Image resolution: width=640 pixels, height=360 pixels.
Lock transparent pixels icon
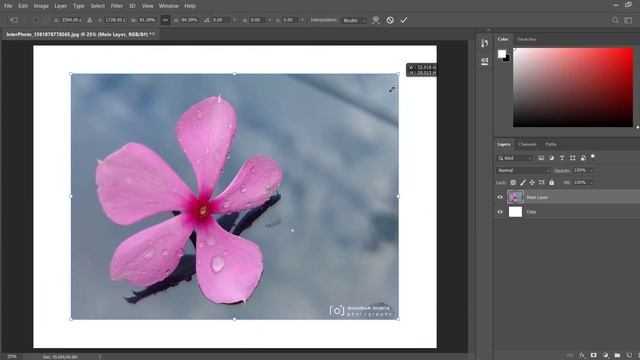(513, 182)
